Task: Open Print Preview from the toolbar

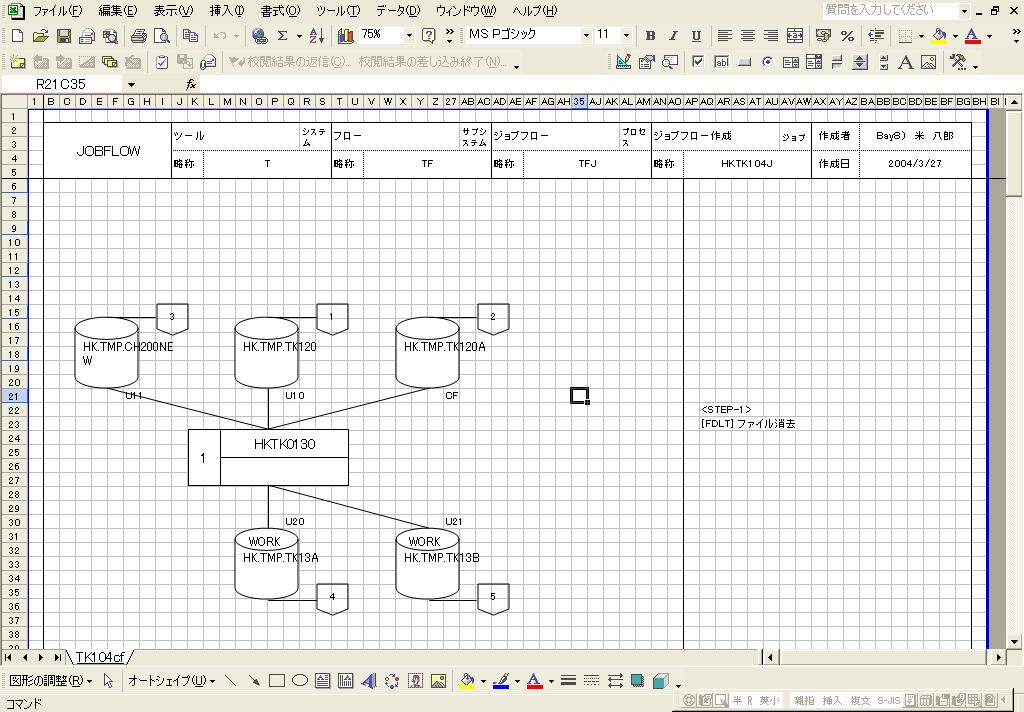Action: (x=161, y=35)
